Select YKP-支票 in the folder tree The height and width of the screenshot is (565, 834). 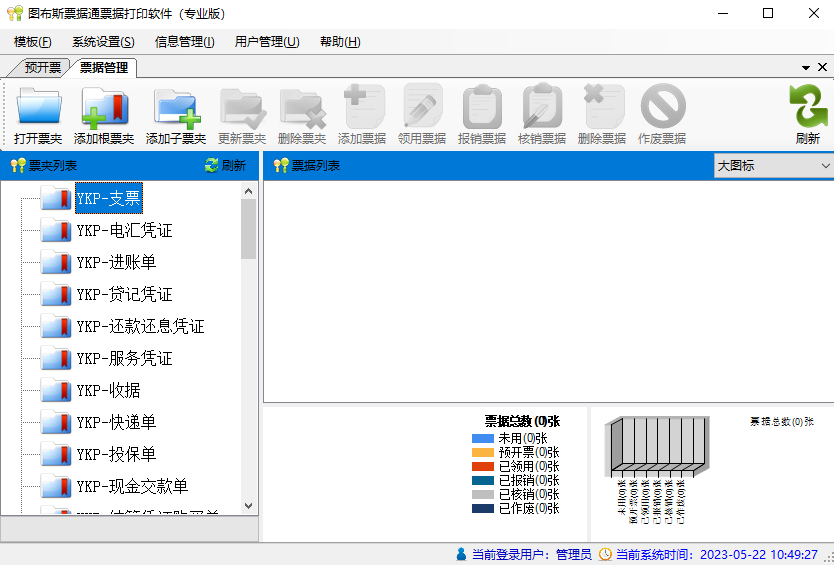tap(109, 198)
